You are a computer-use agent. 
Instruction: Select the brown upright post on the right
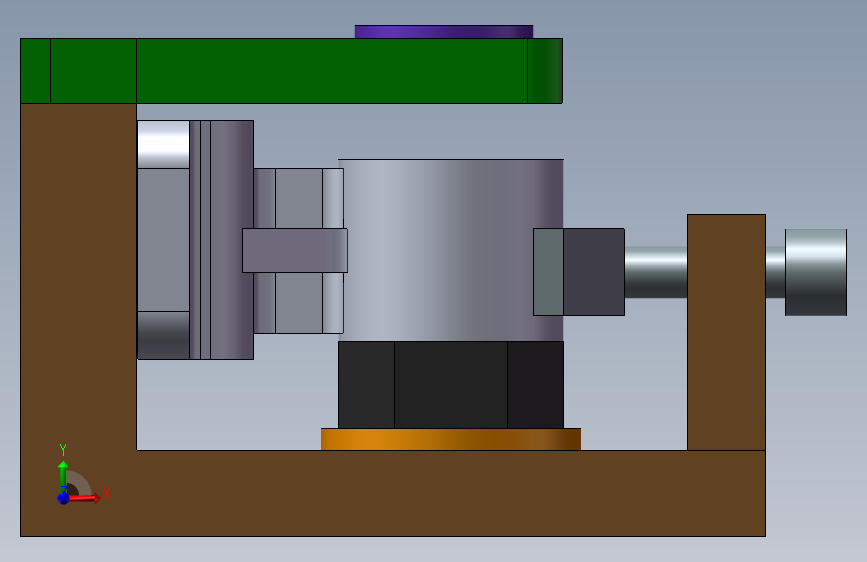pos(726,332)
